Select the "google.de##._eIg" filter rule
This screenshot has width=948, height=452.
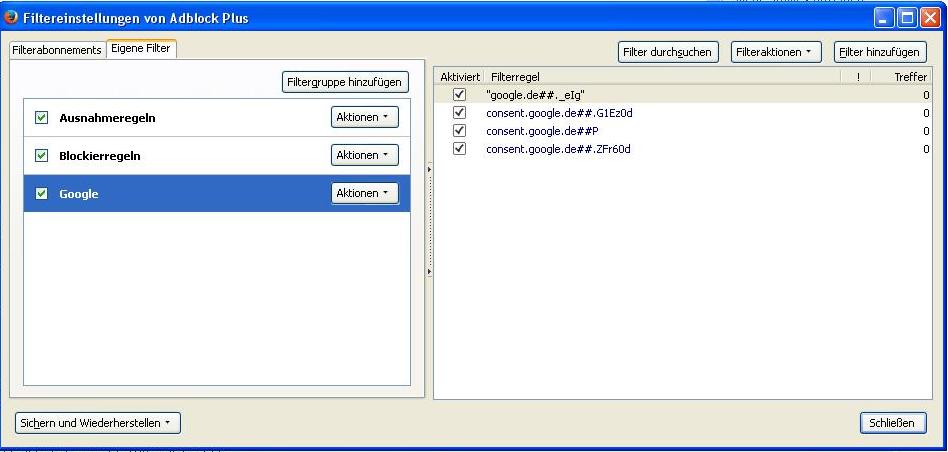pos(683,95)
